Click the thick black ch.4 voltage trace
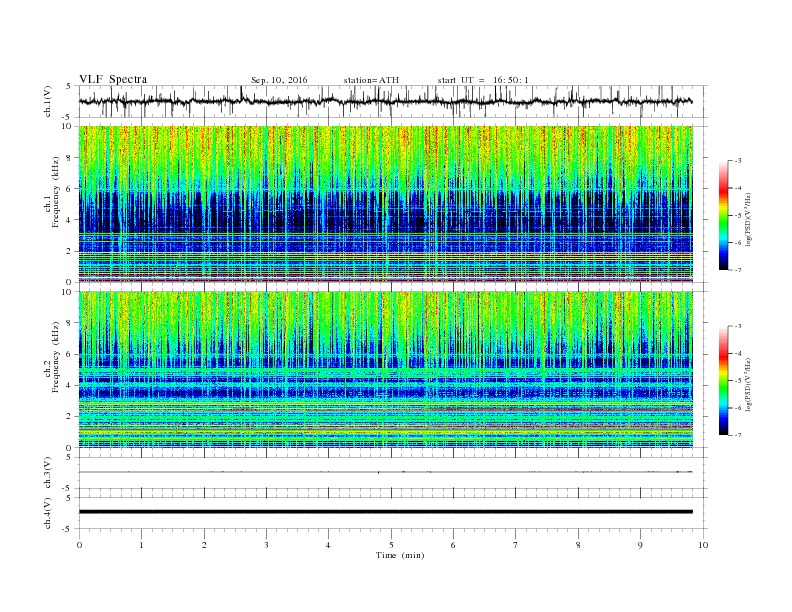The height and width of the screenshot is (612, 792). tap(386, 512)
